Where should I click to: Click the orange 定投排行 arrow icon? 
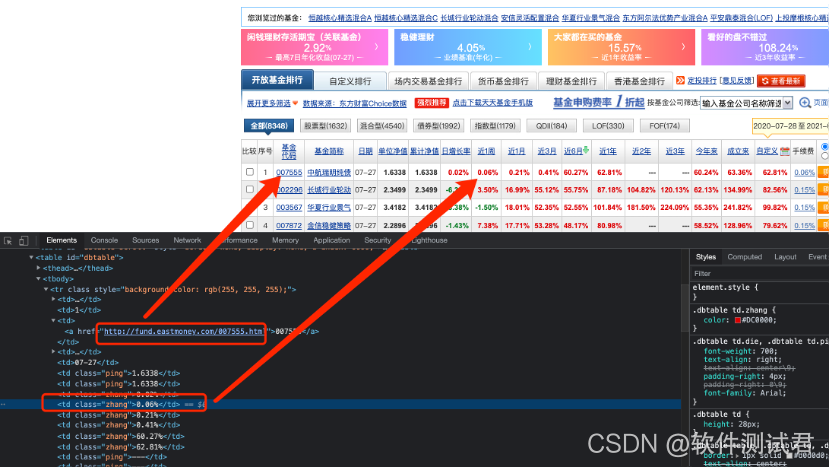coord(680,80)
